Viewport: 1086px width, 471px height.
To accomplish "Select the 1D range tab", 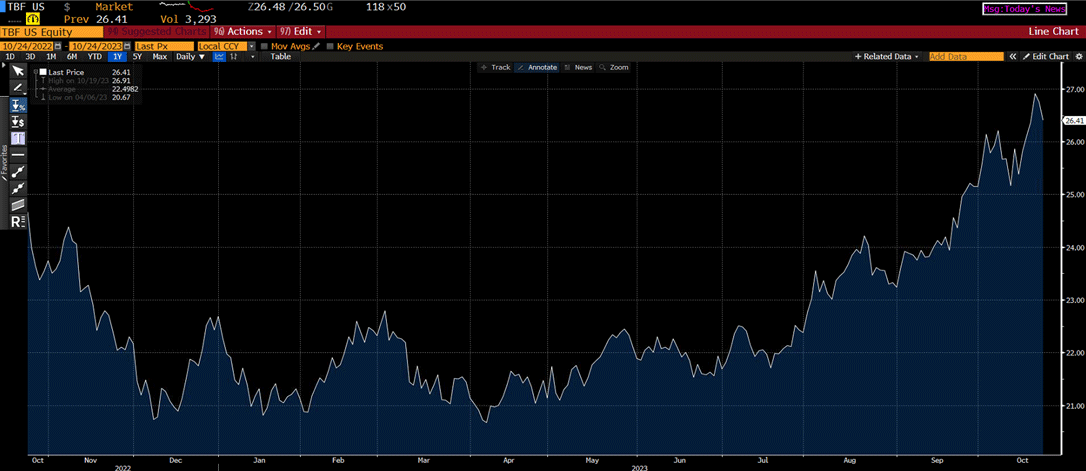I will [10, 57].
